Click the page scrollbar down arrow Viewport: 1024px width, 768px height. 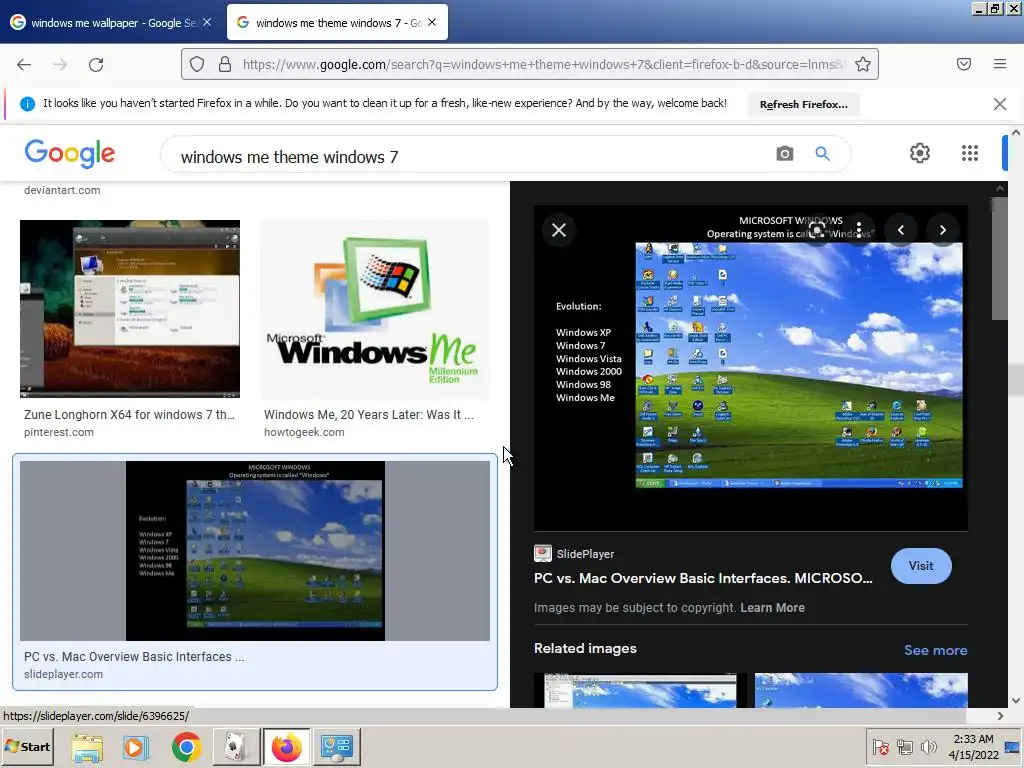(1016, 700)
